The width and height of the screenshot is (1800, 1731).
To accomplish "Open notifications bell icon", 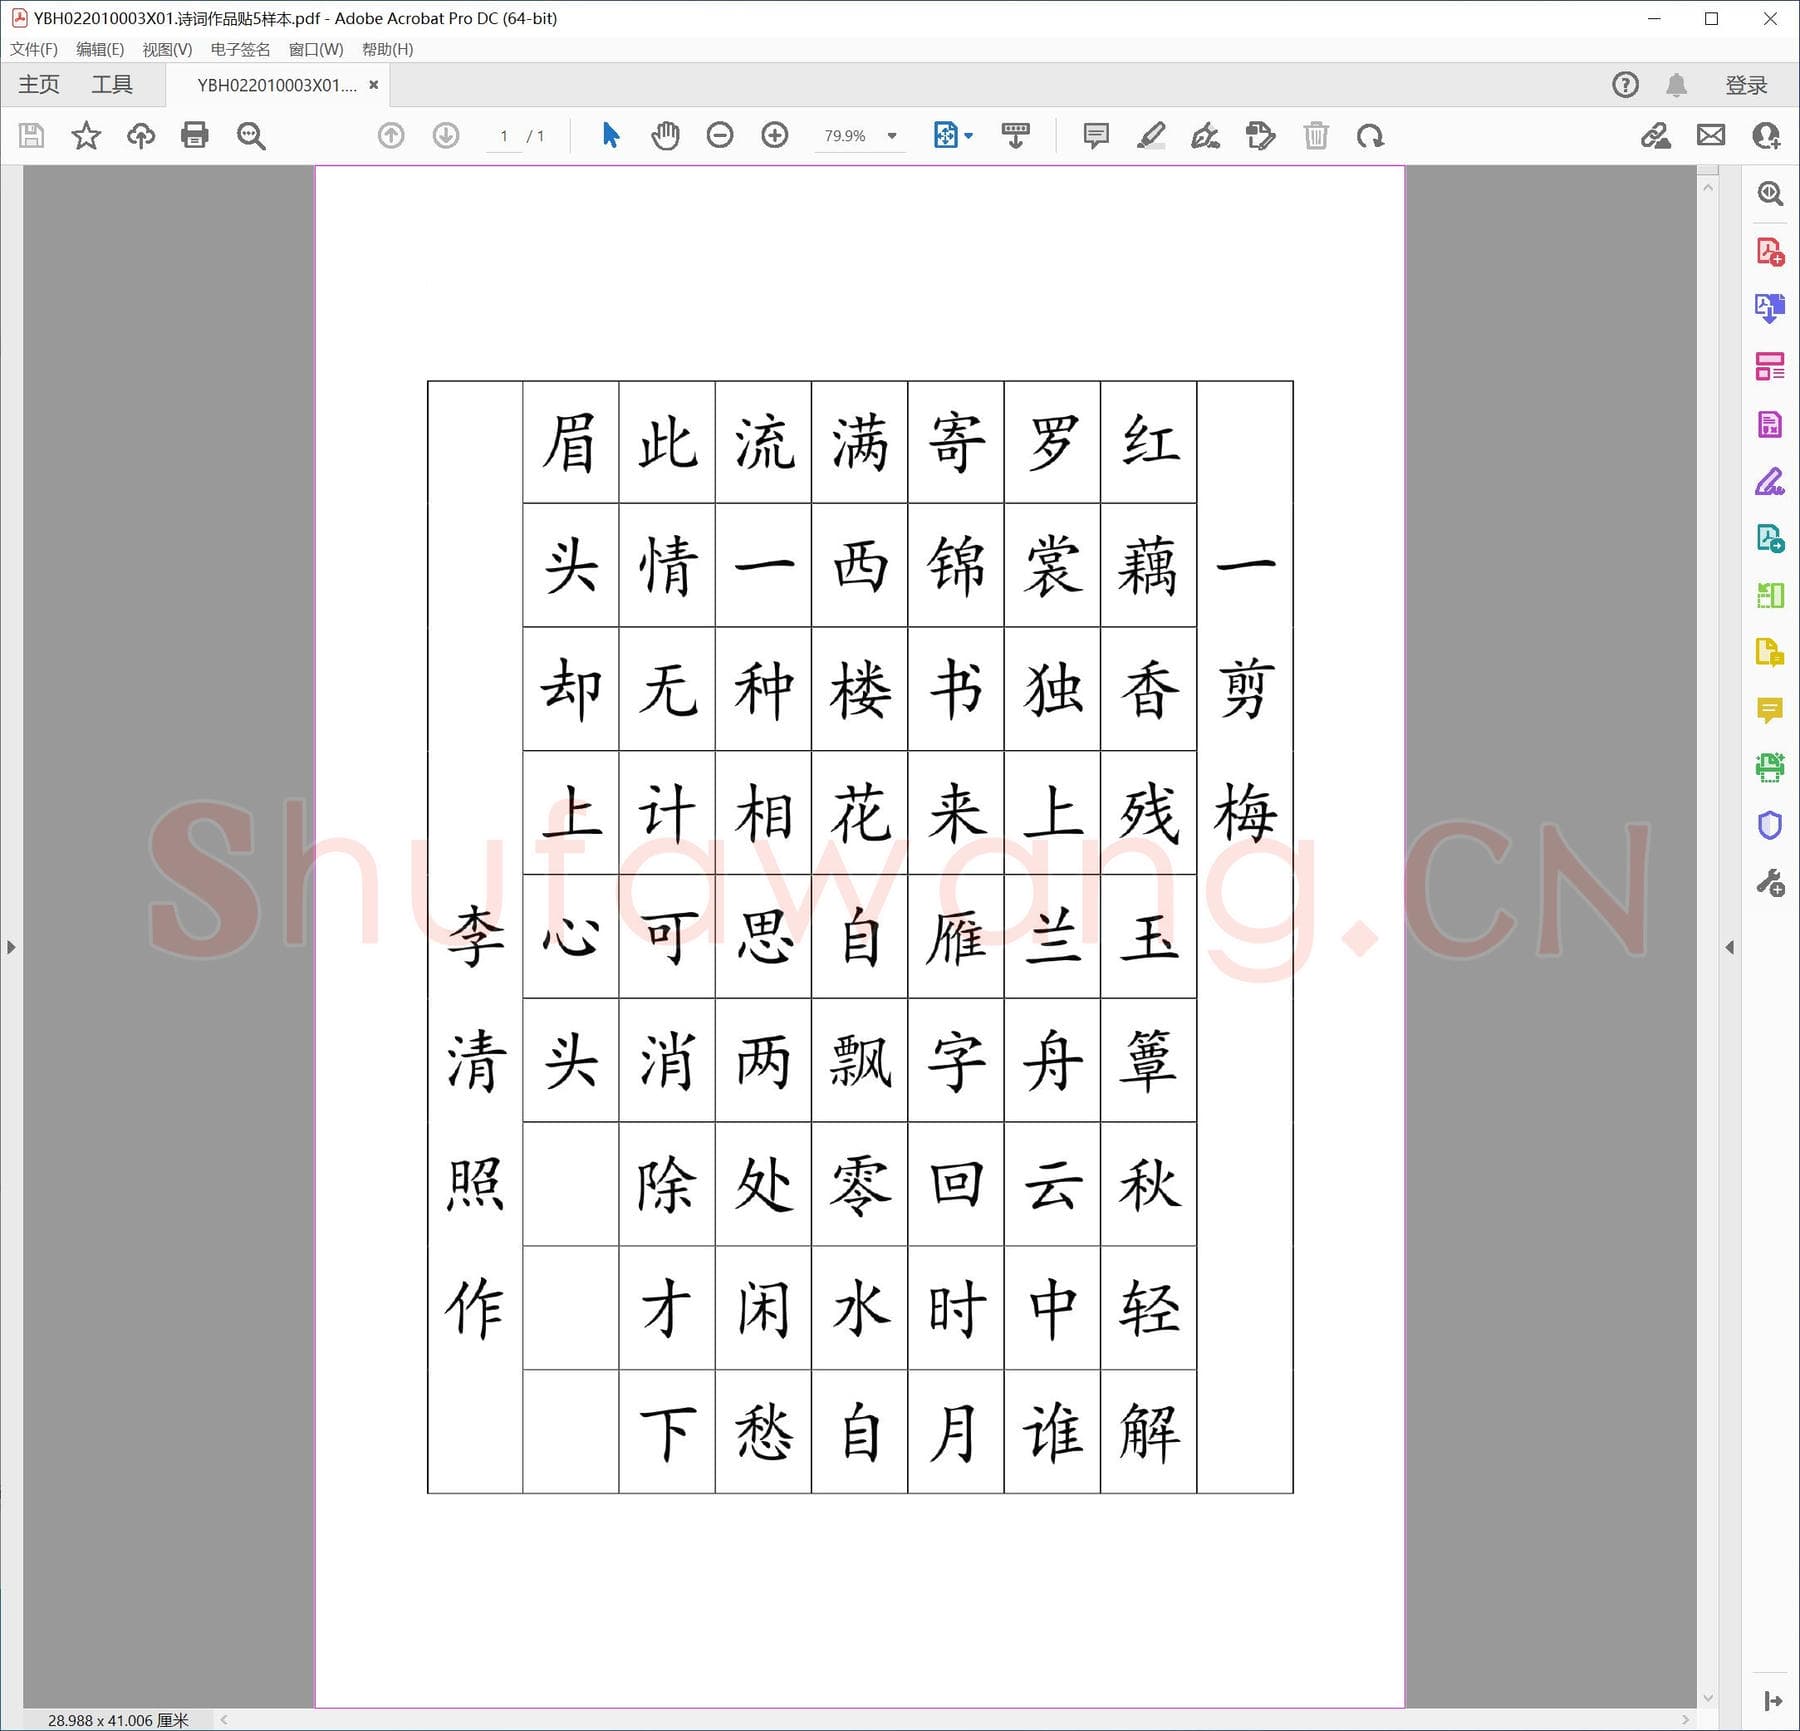I will pos(1677,85).
